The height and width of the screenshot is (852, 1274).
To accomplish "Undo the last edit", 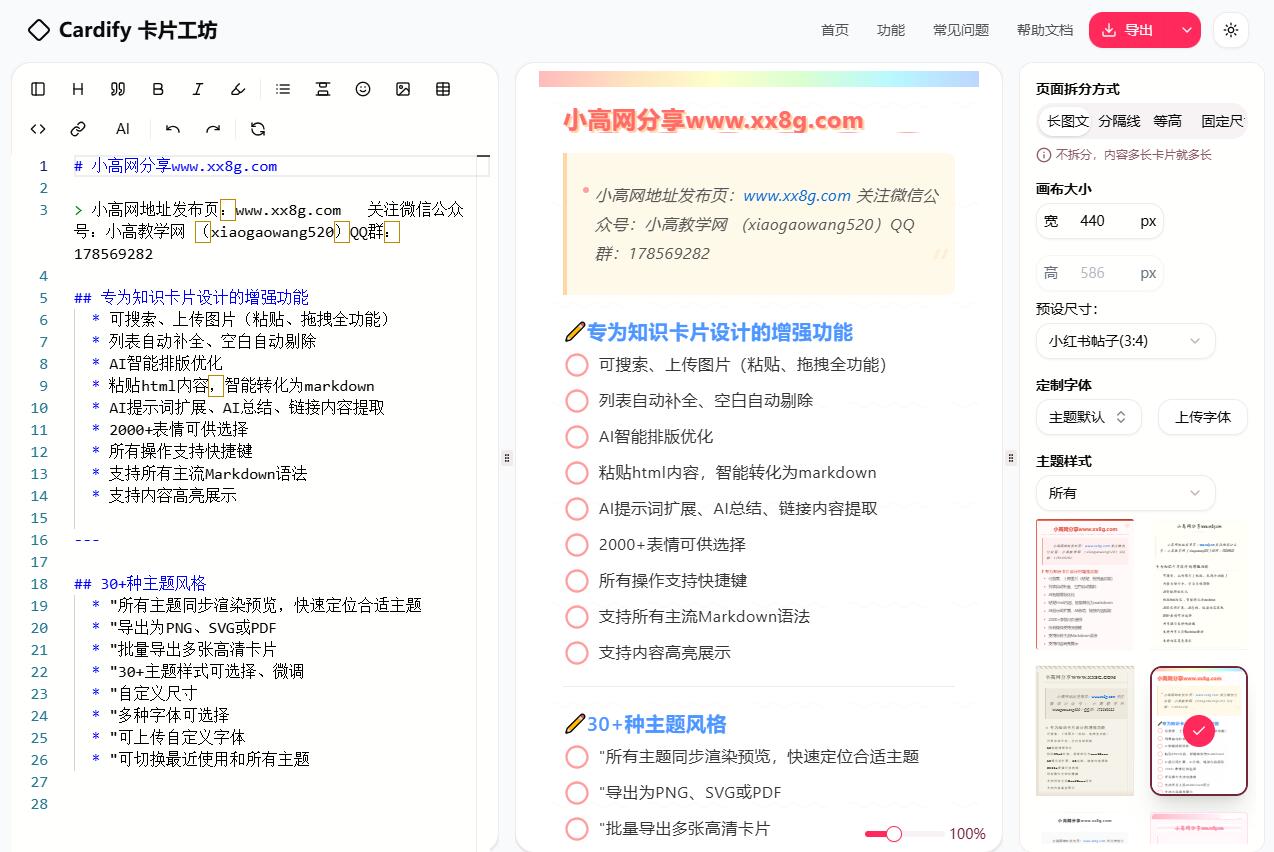I will click(x=173, y=129).
